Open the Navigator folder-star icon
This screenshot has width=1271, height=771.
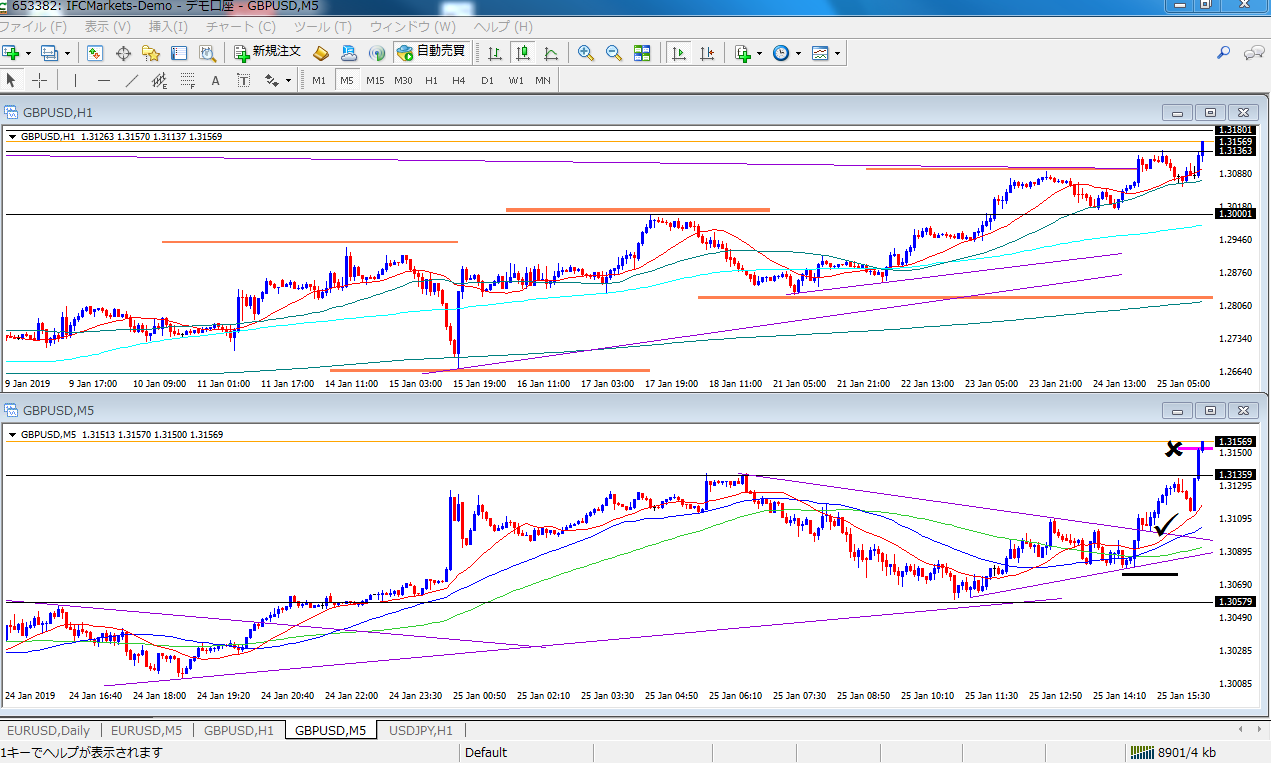coord(152,52)
